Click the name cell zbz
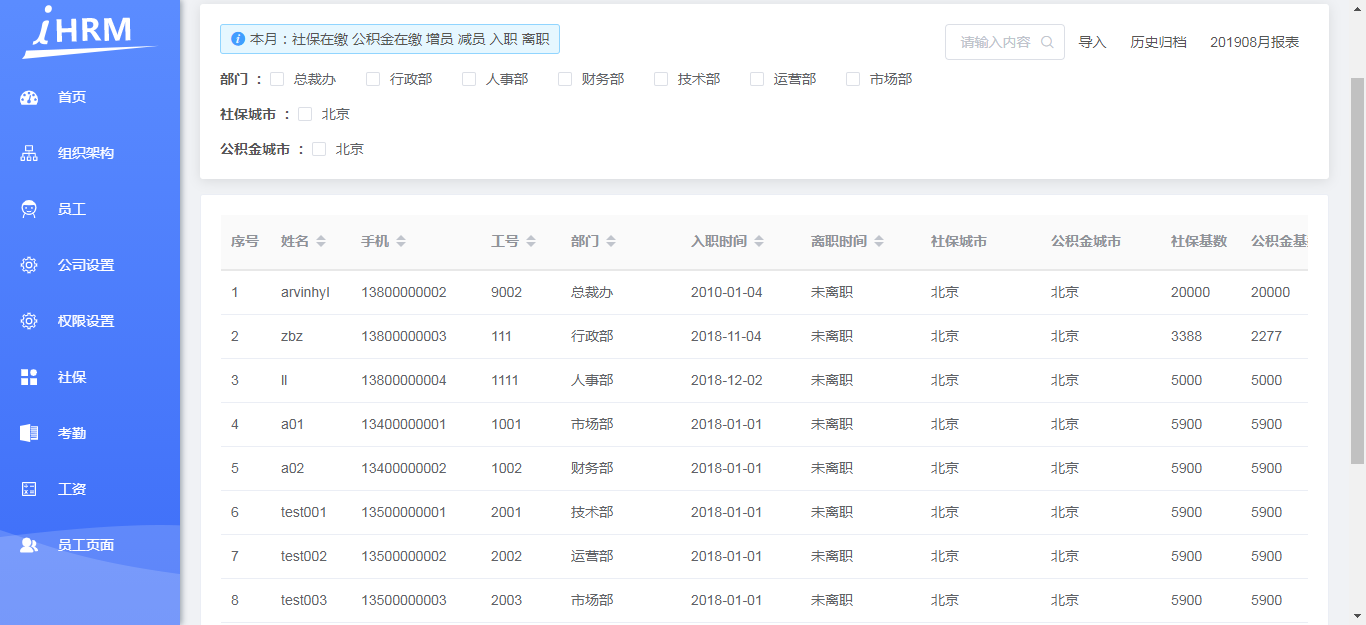Viewport: 1366px width, 625px height. [292, 336]
